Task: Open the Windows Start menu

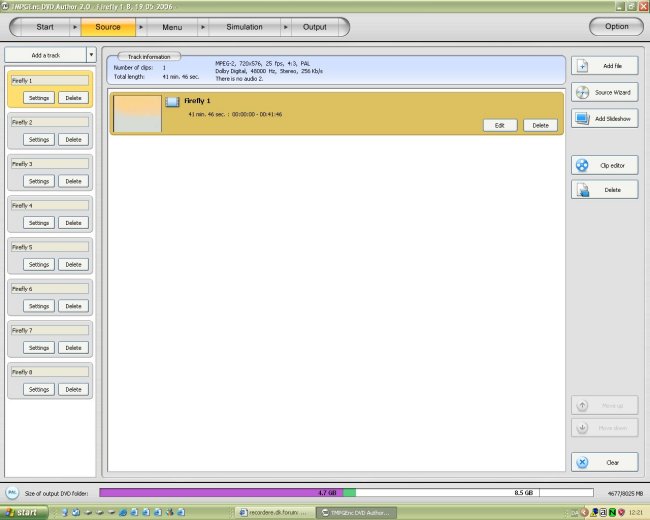Action: click(23, 513)
